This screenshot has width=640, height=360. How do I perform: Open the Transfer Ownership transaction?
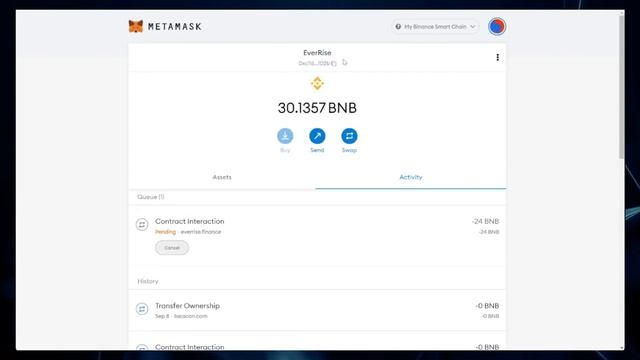pyautogui.click(x=317, y=311)
